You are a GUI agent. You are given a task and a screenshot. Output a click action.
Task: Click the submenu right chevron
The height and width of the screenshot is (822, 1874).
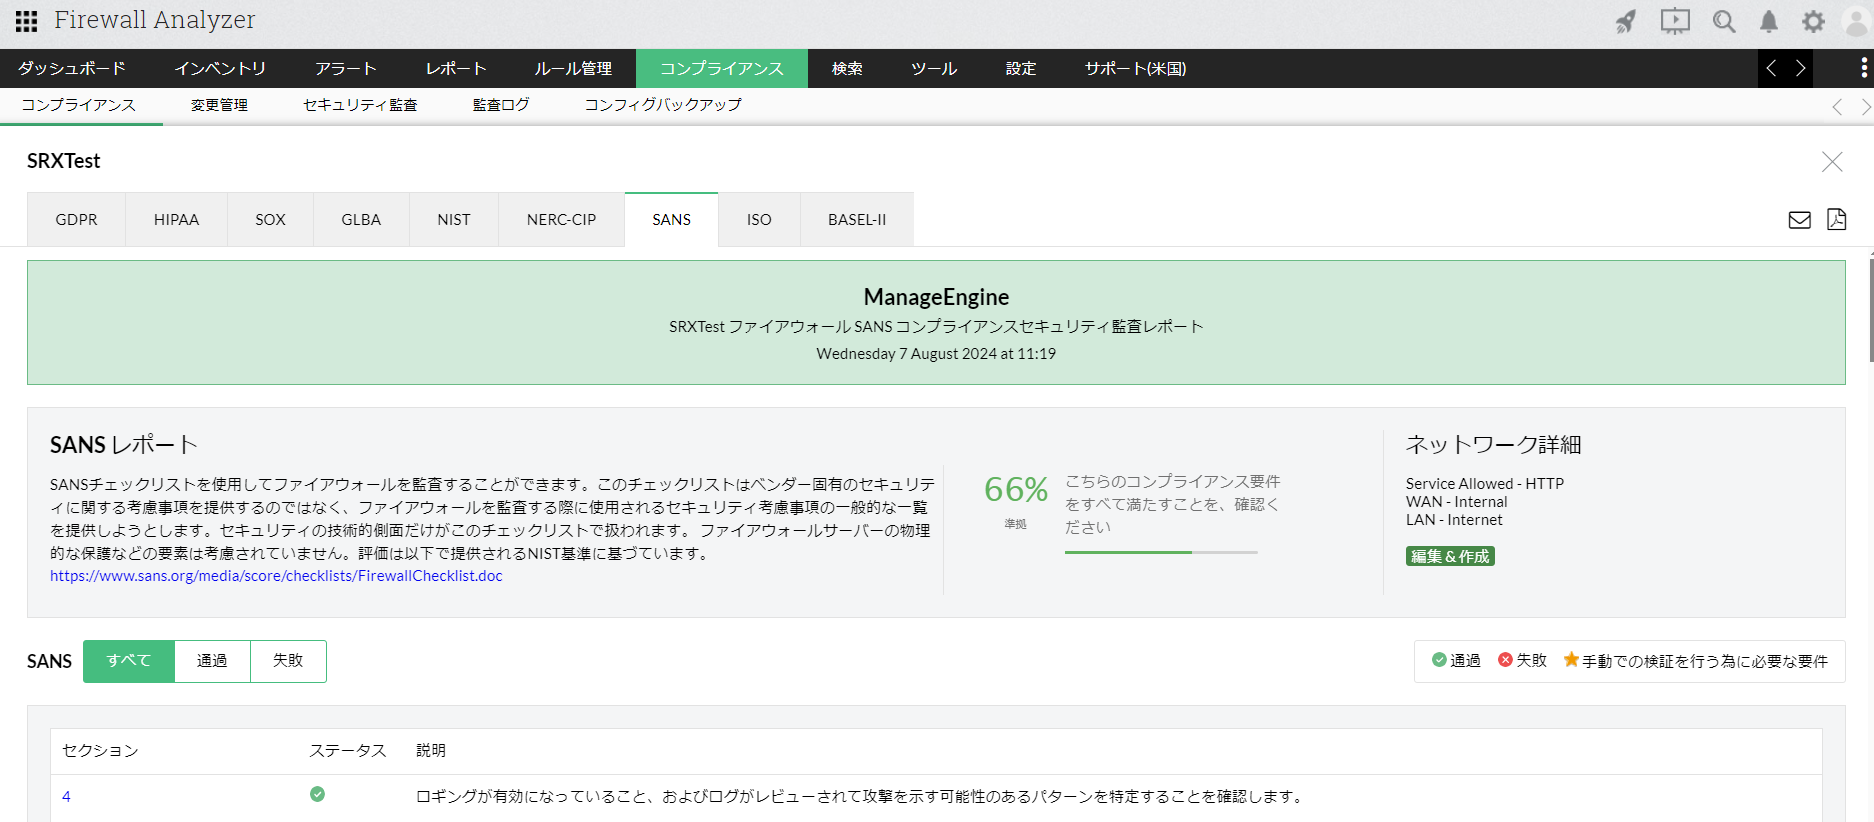(x=1866, y=107)
